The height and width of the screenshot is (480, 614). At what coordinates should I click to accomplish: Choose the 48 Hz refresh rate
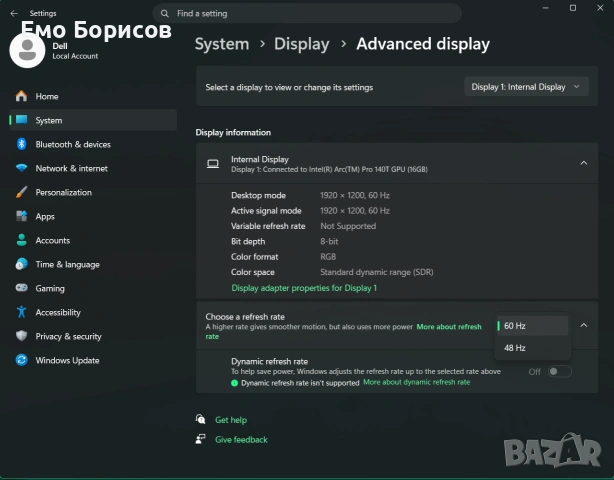coord(533,348)
